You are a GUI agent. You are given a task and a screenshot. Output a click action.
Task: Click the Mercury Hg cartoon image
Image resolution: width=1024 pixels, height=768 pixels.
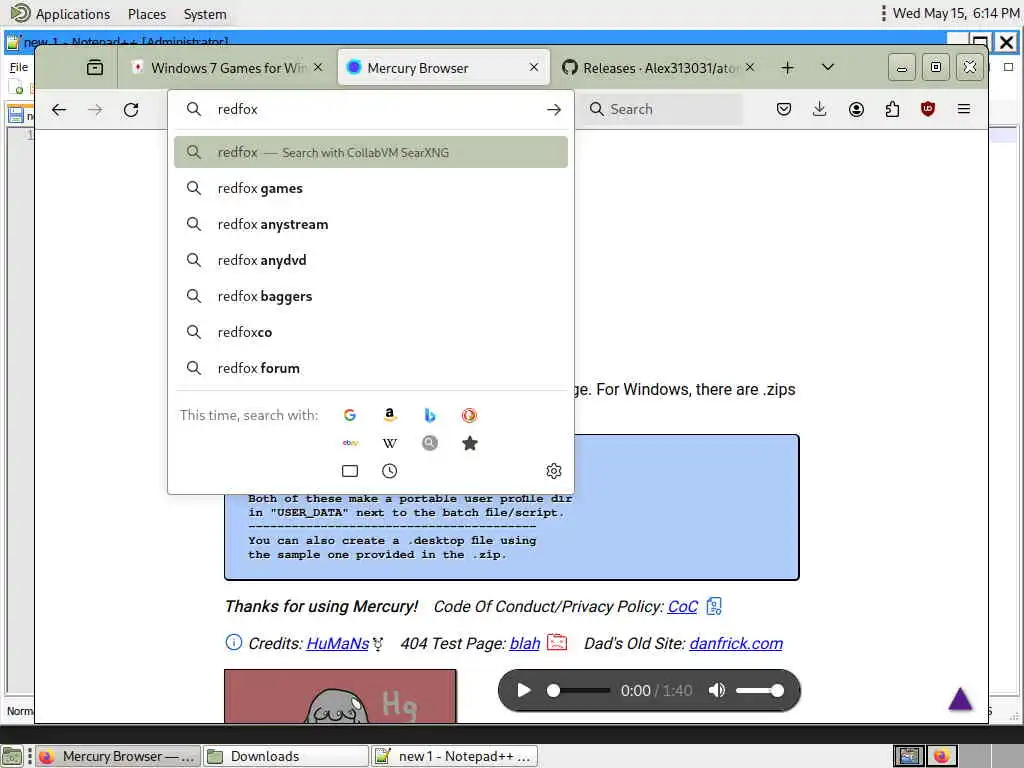340,696
